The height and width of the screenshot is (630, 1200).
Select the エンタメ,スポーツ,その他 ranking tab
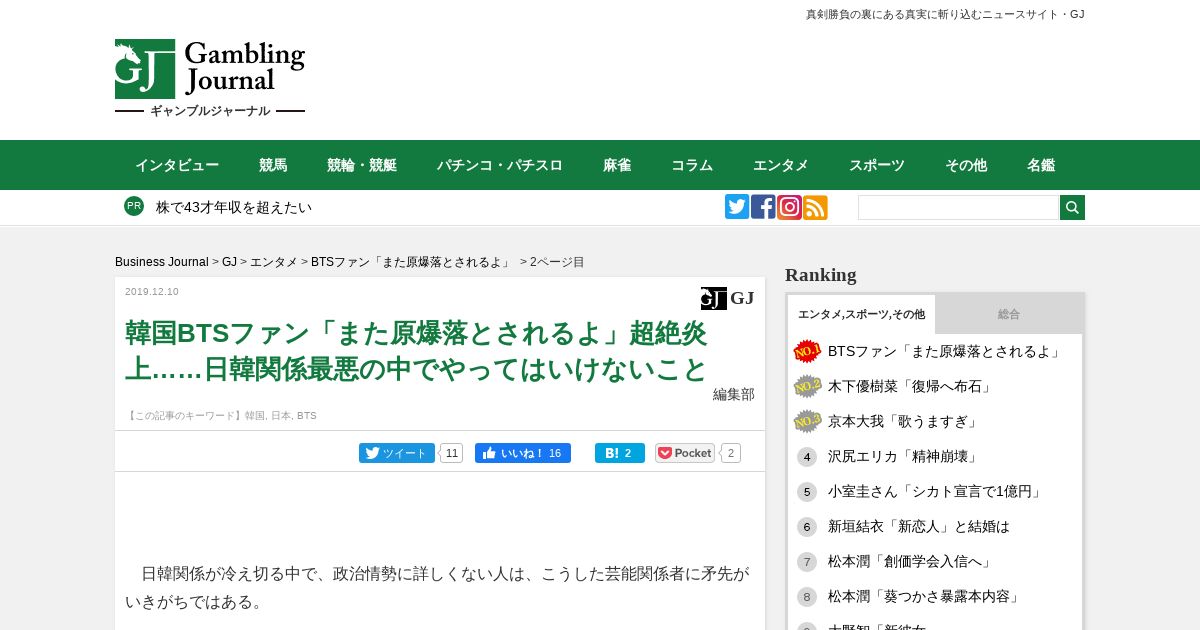pos(861,314)
